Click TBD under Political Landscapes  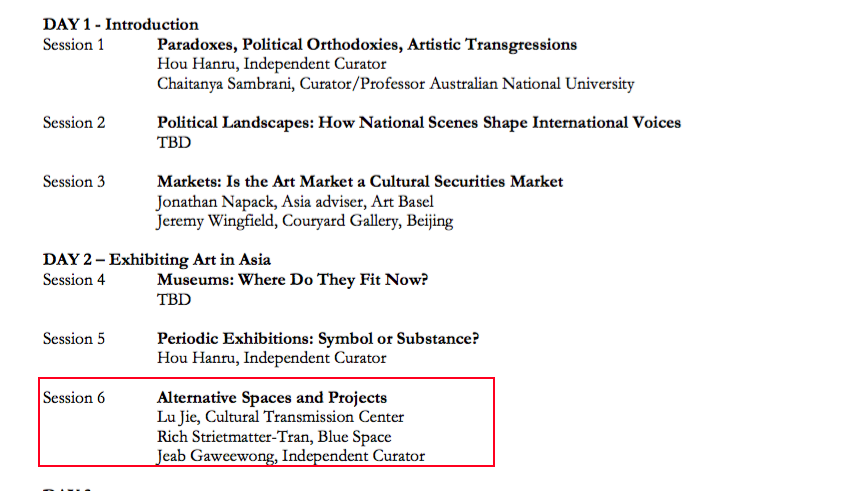[x=174, y=143]
